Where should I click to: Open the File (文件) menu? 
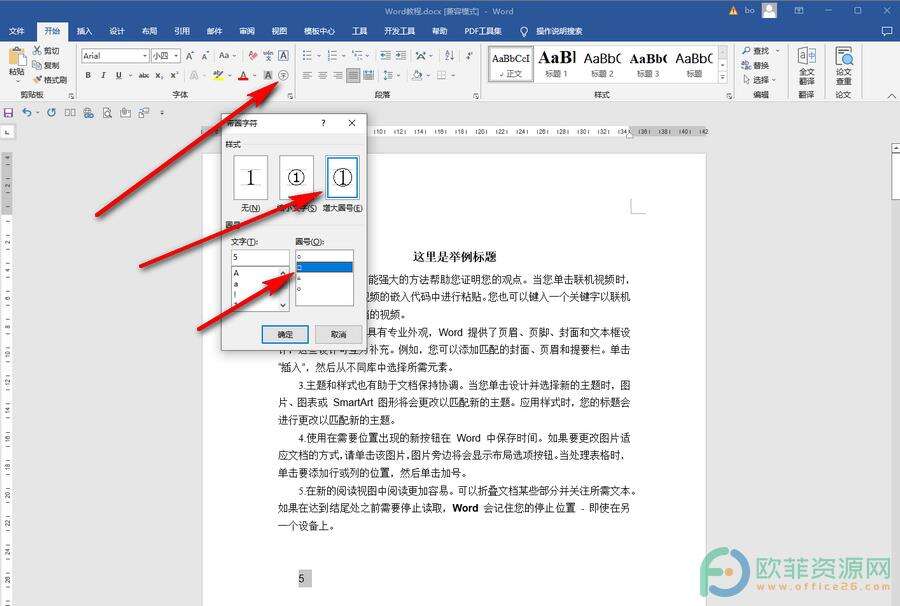pyautogui.click(x=17, y=31)
